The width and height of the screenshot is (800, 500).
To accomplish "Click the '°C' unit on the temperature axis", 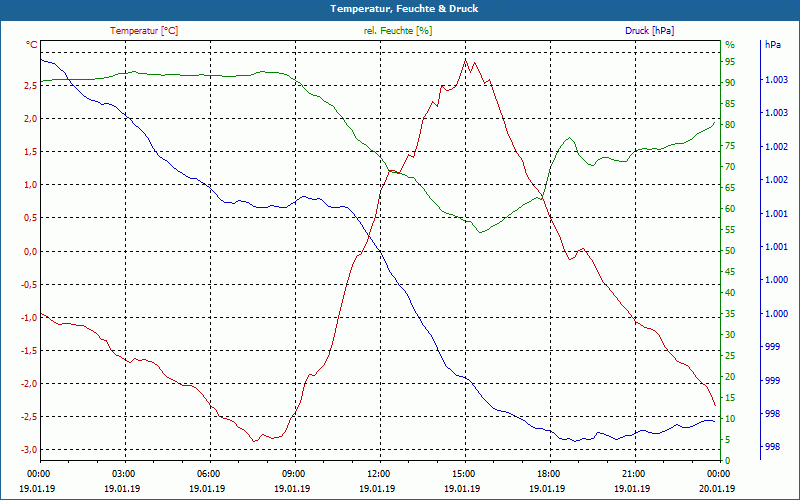I will (x=32, y=45).
